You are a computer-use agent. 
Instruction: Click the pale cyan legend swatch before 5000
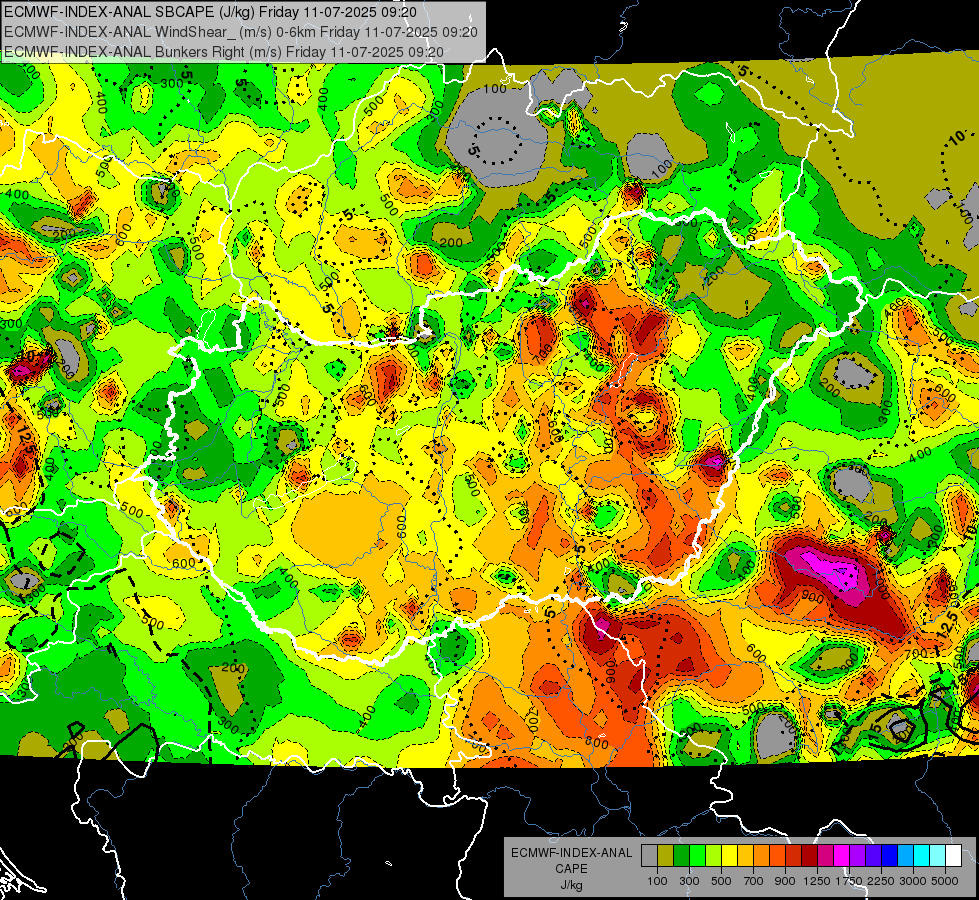coord(937,855)
